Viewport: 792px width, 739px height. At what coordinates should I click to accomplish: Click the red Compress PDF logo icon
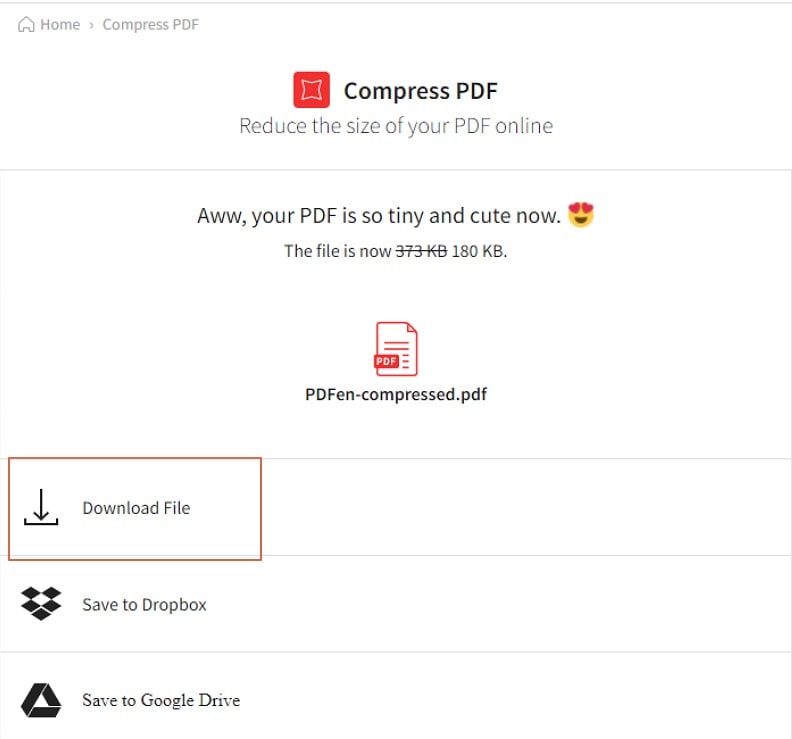point(312,90)
